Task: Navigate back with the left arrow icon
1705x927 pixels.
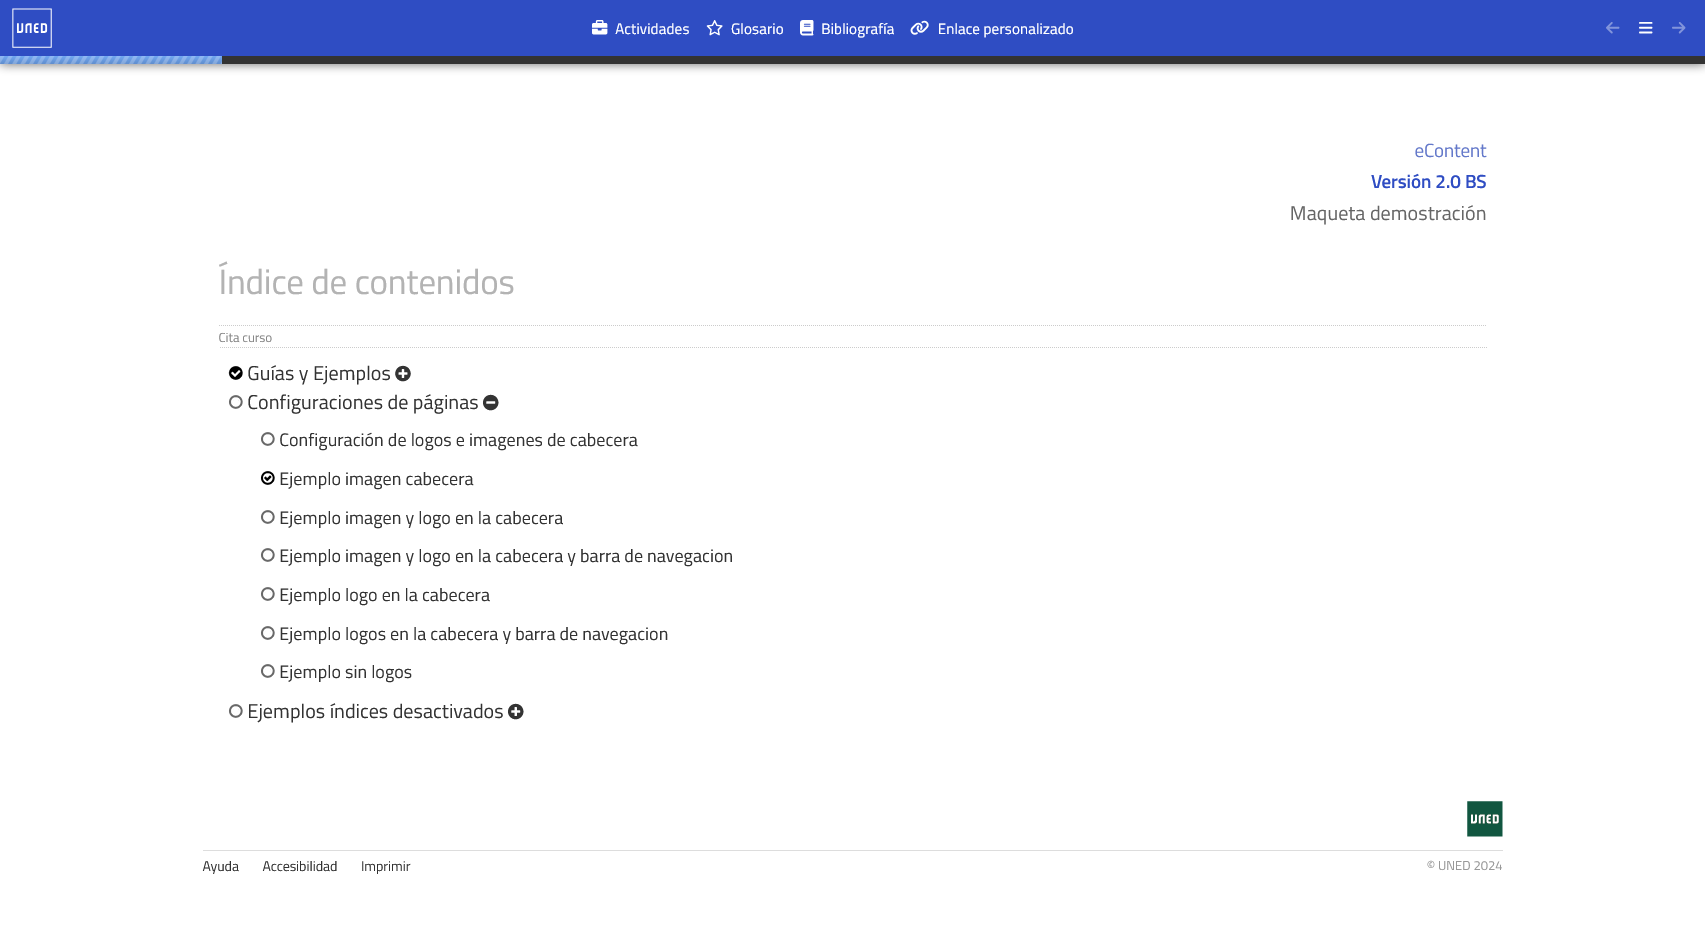Action: click(x=1612, y=28)
